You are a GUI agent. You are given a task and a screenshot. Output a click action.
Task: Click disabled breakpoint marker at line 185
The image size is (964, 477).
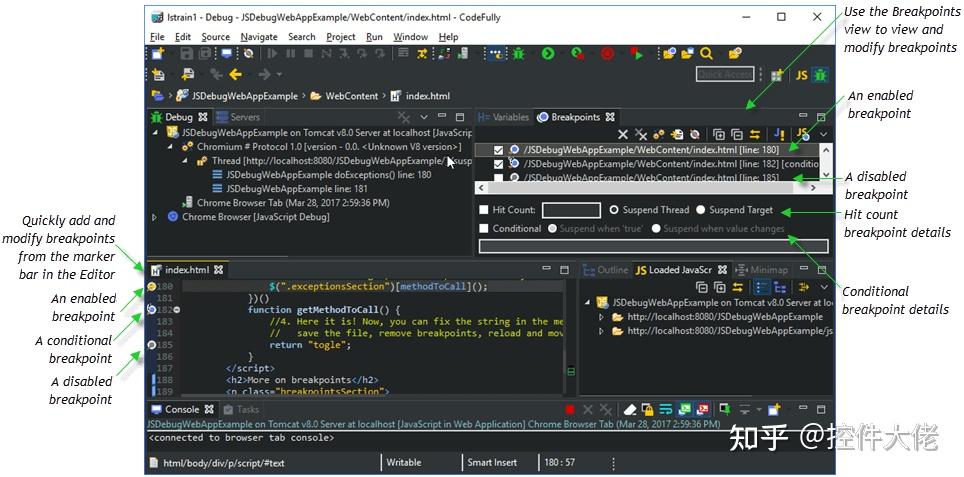(152, 345)
